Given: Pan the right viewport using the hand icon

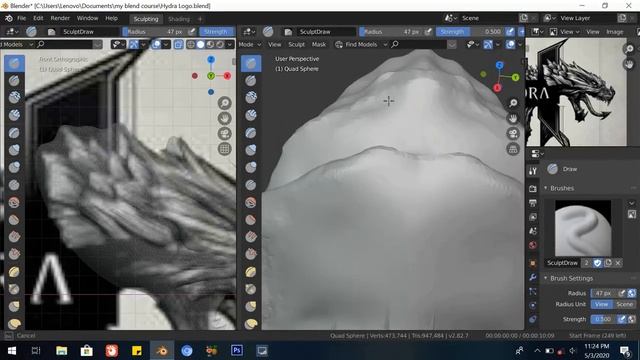Looking at the screenshot, I should point(513,118).
